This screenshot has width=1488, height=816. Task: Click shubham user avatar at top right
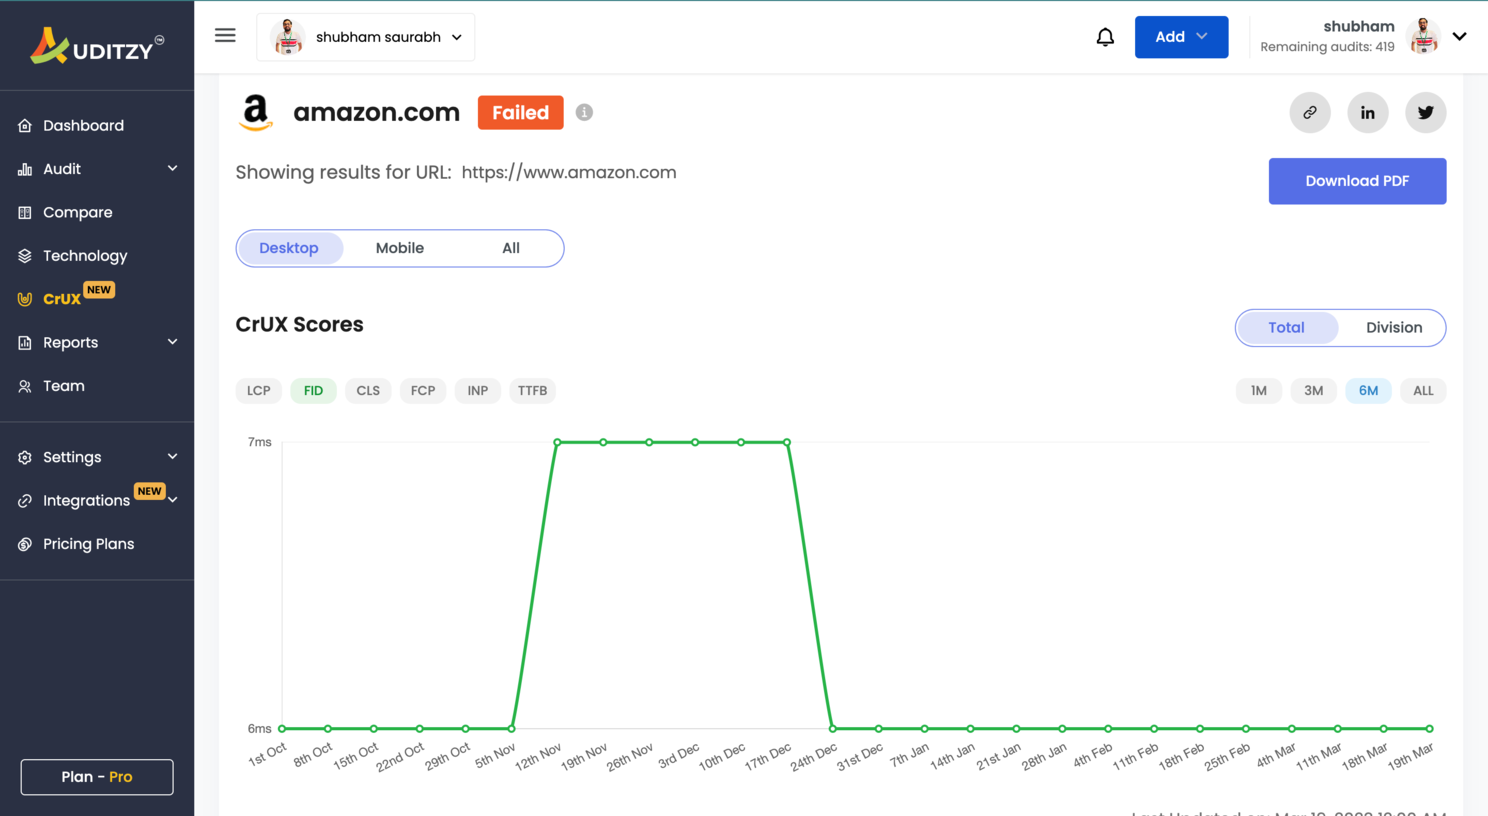[x=1423, y=36]
